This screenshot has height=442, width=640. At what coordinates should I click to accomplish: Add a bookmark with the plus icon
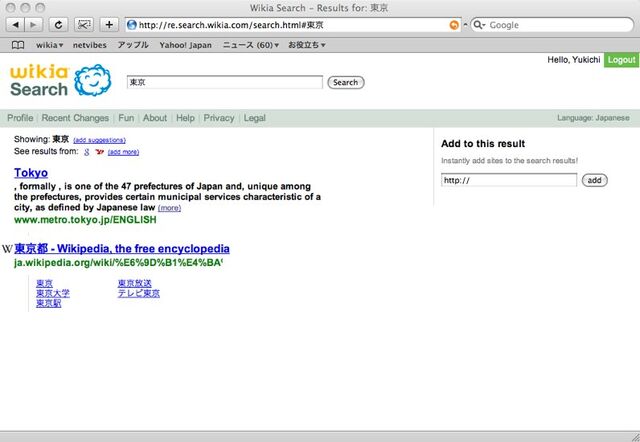(x=109, y=25)
